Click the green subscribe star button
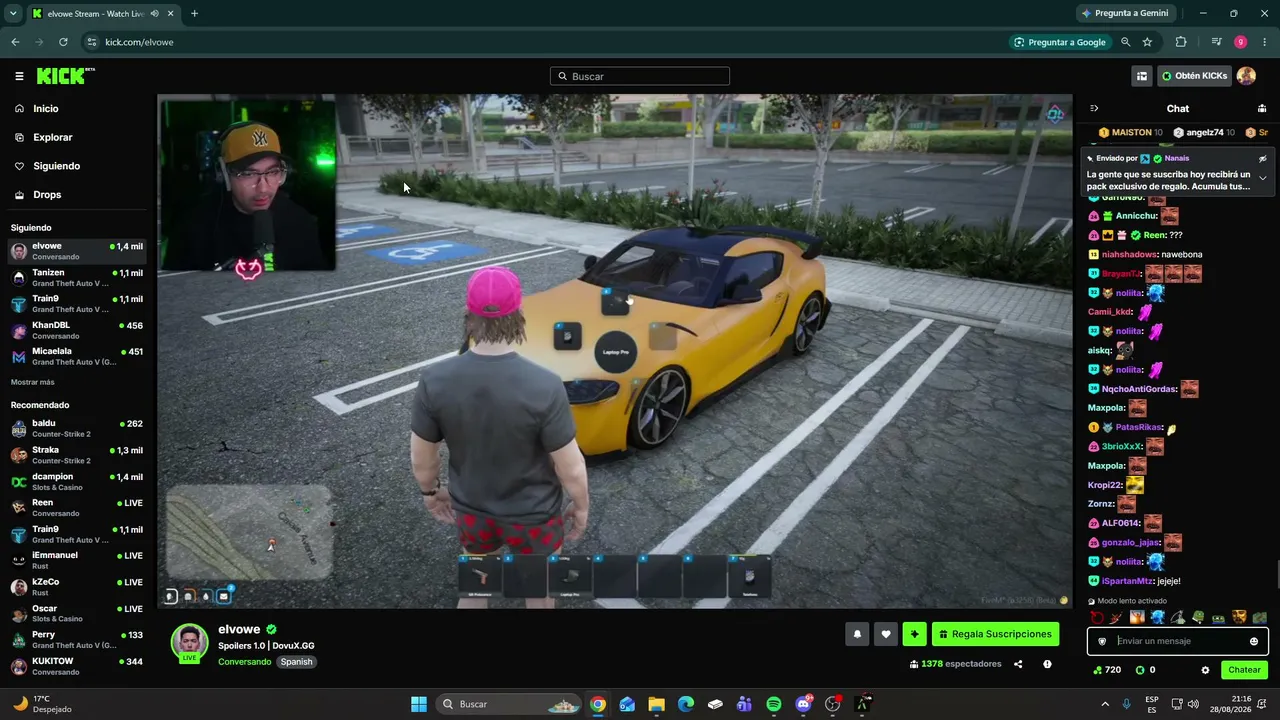 [914, 634]
